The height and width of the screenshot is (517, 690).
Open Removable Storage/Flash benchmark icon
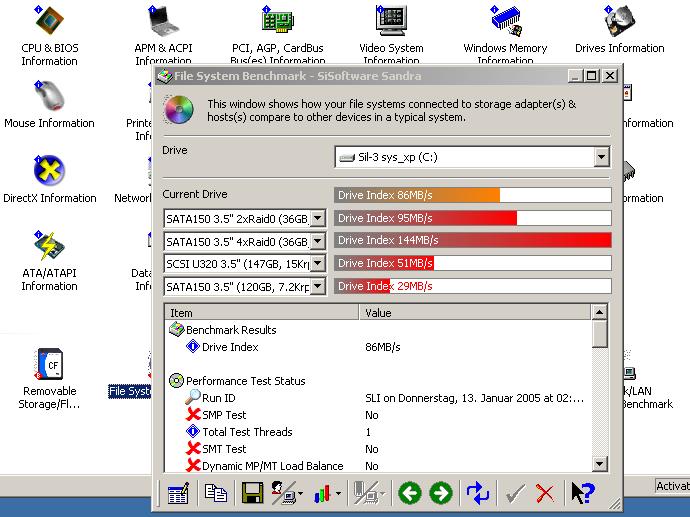coord(49,378)
